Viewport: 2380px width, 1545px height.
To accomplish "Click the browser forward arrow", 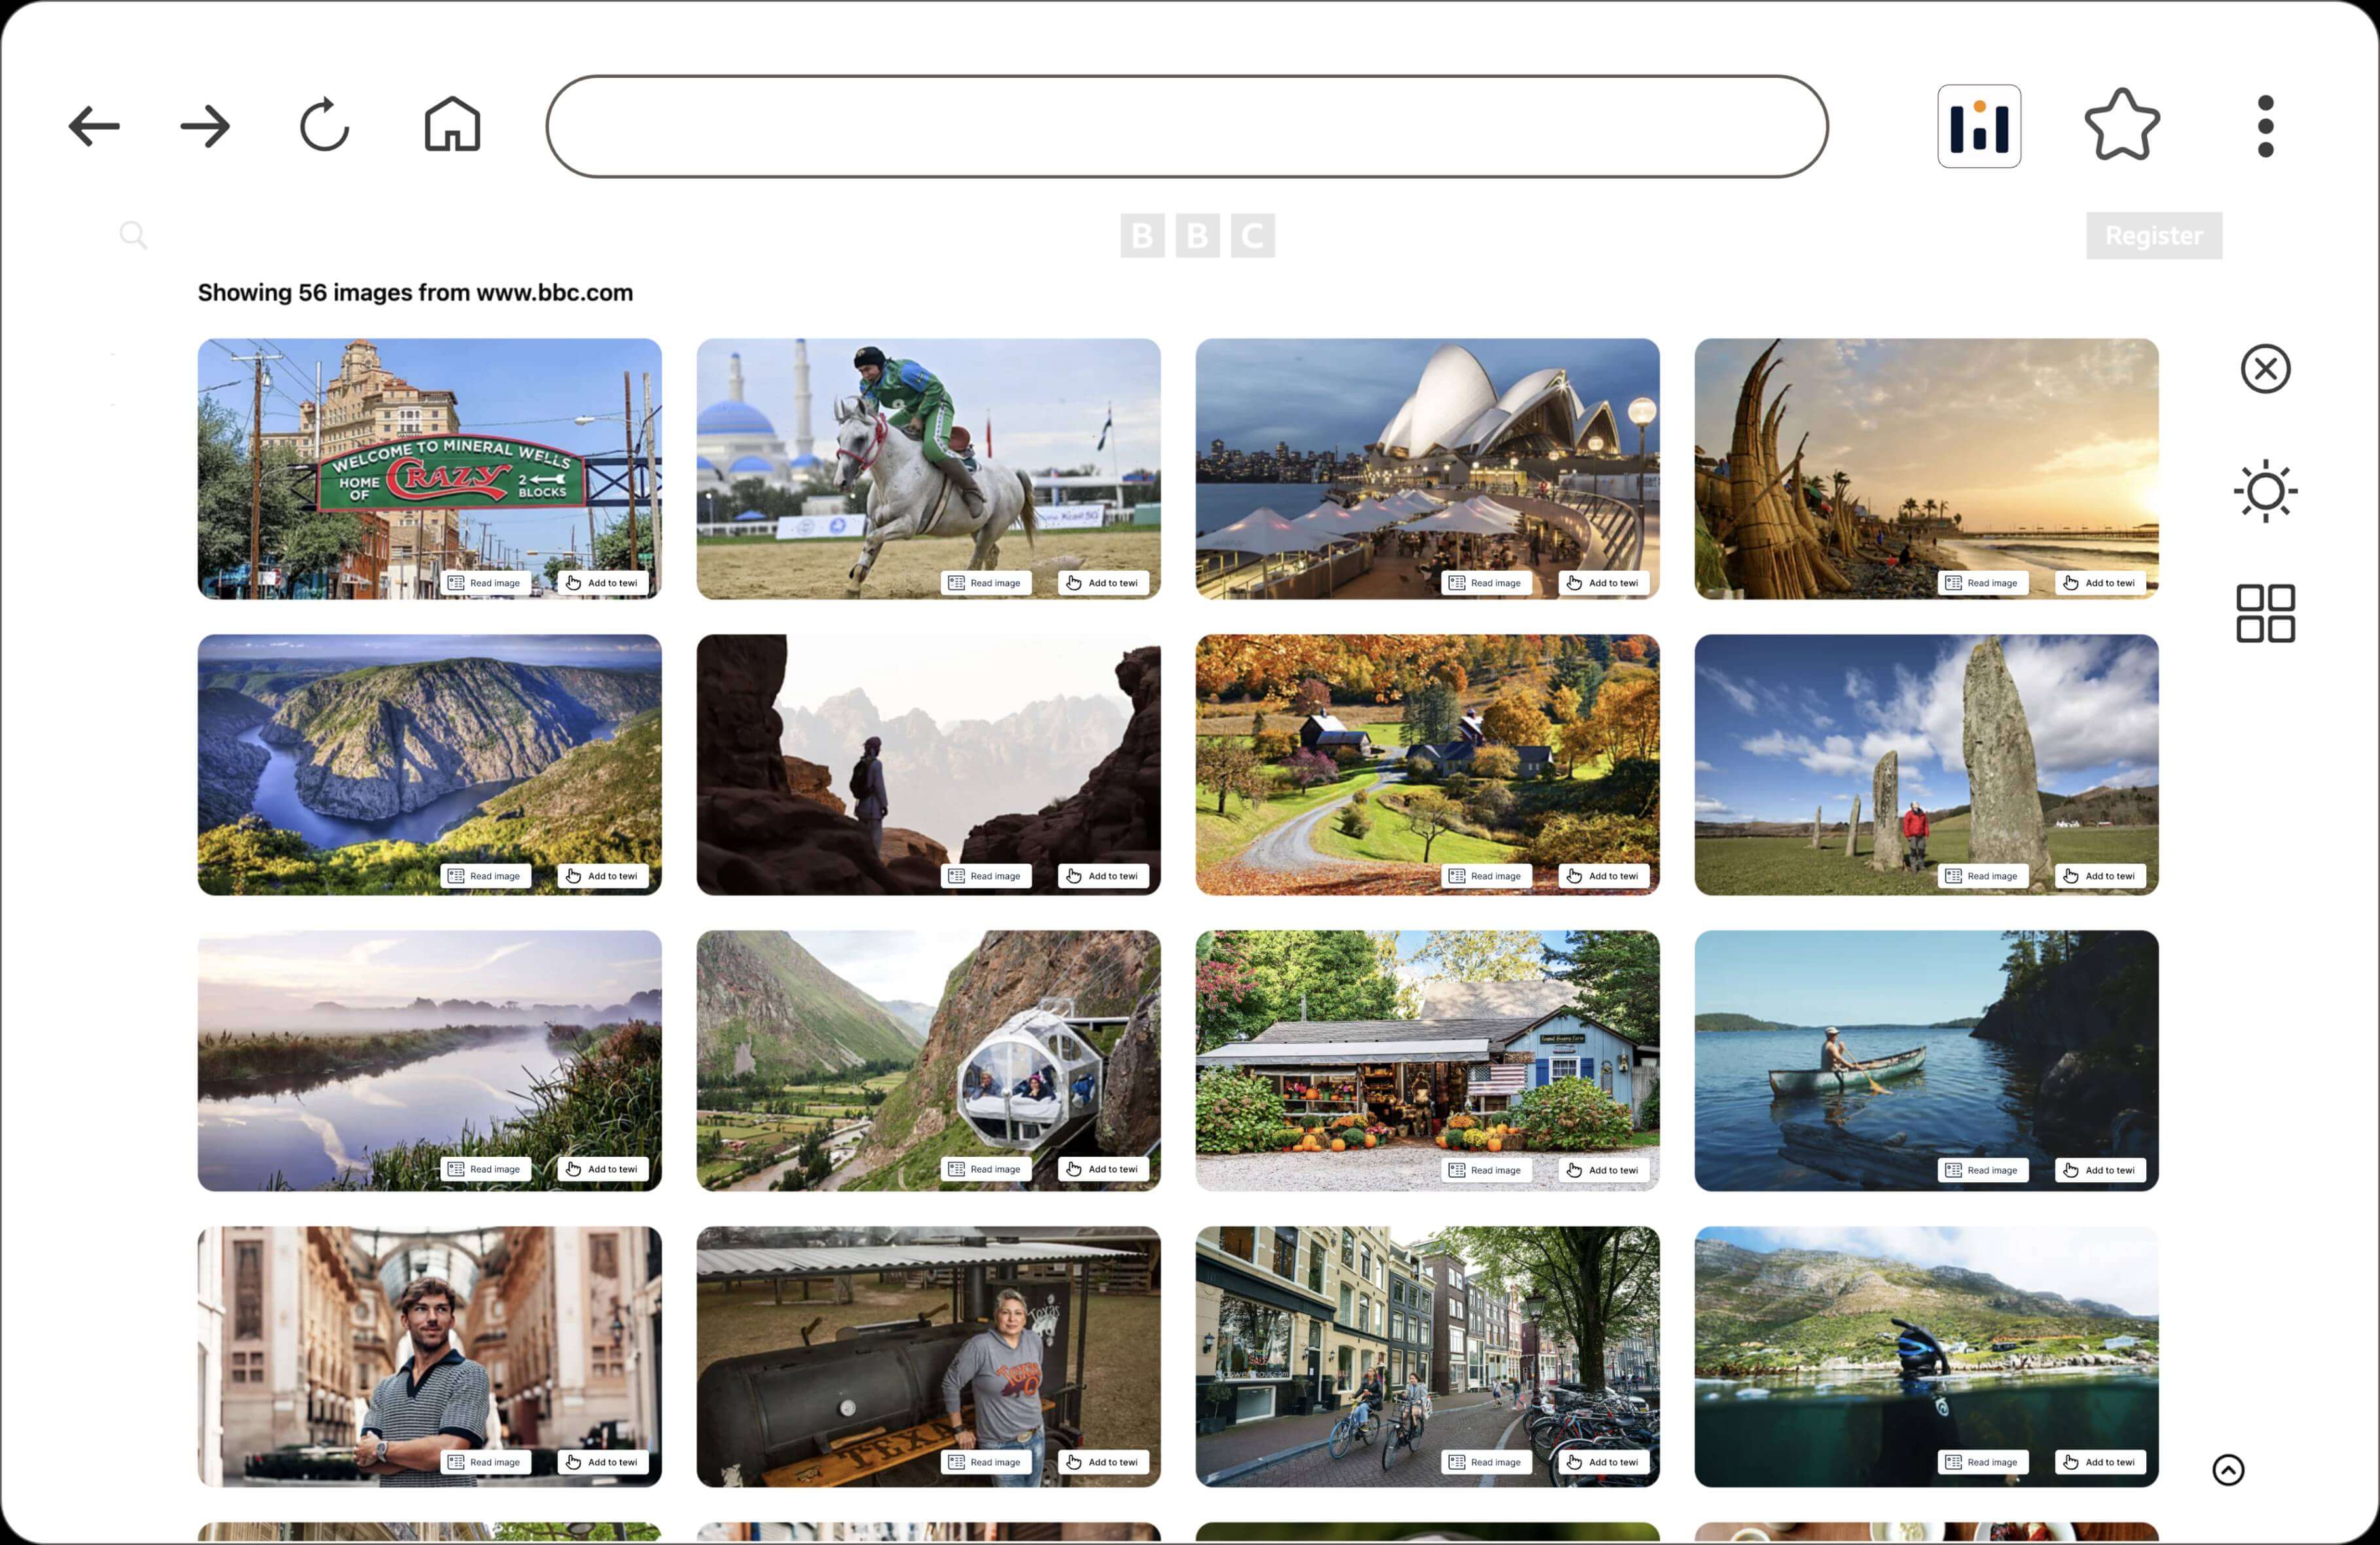I will point(205,127).
